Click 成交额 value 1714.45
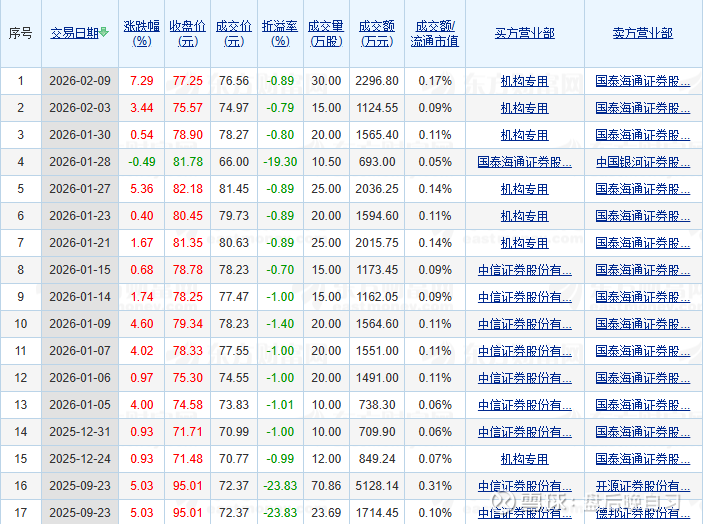The width and height of the screenshot is (703, 524). point(377,513)
